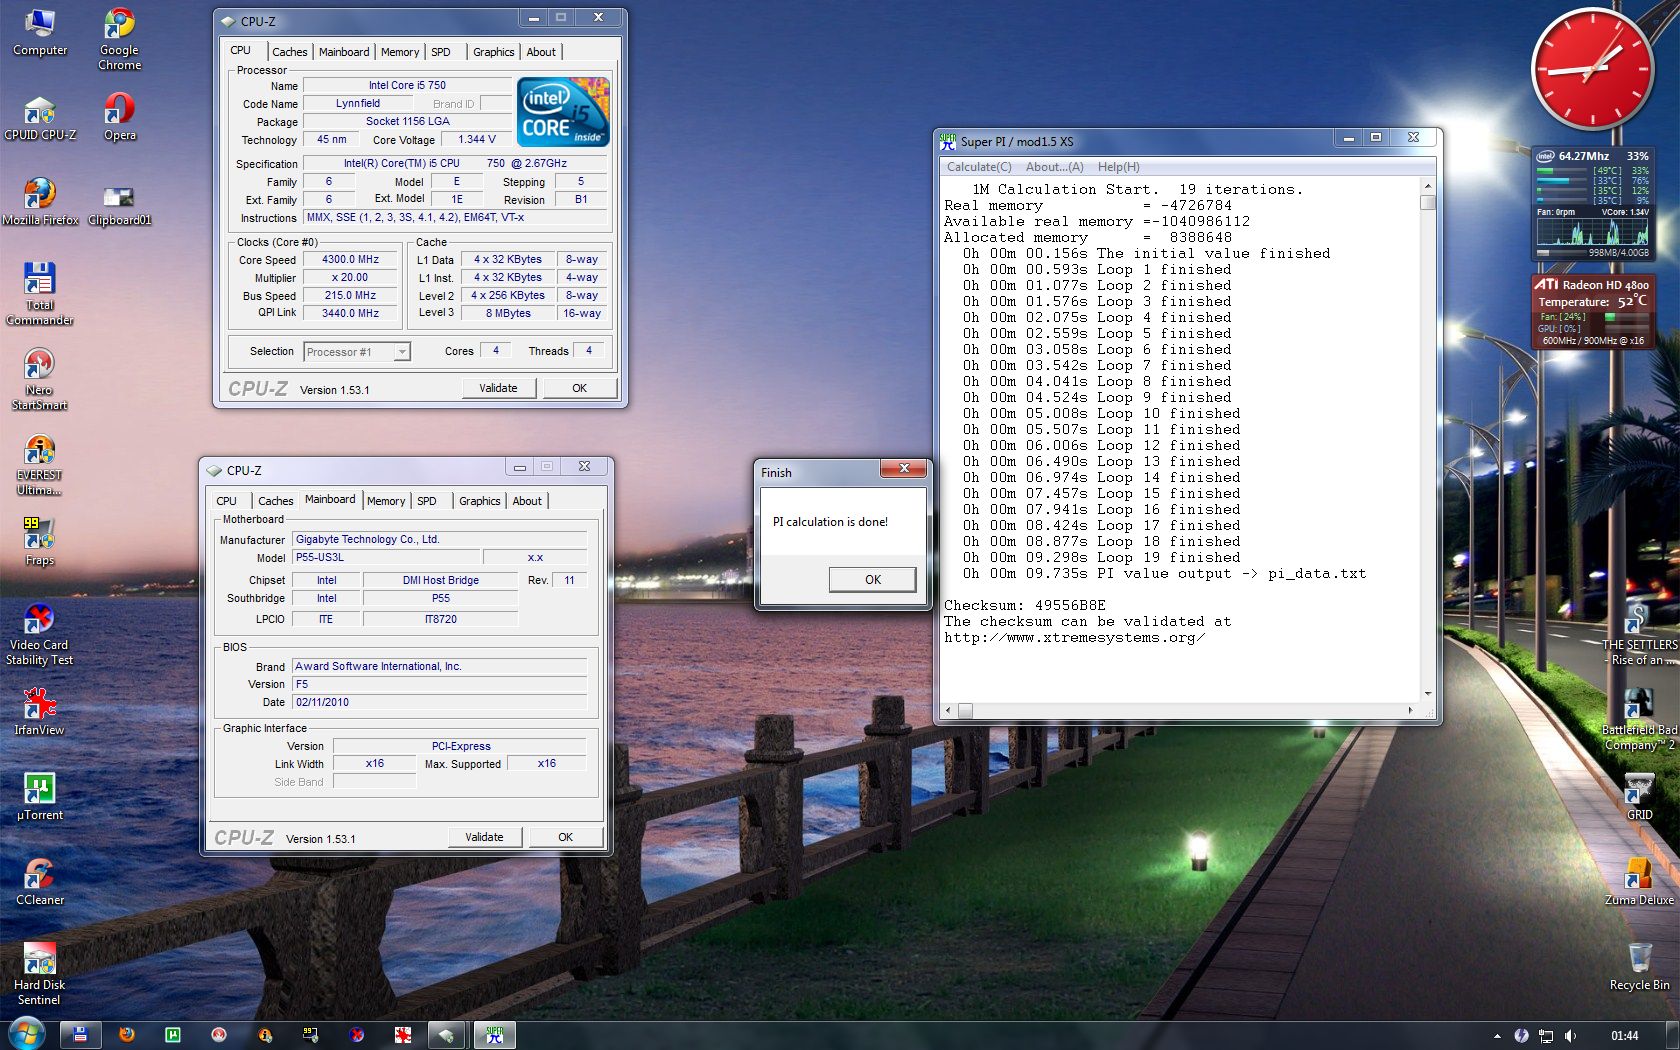The height and width of the screenshot is (1050, 1680).
Task: Show hidden tray icons arrow
Action: point(1497,1036)
